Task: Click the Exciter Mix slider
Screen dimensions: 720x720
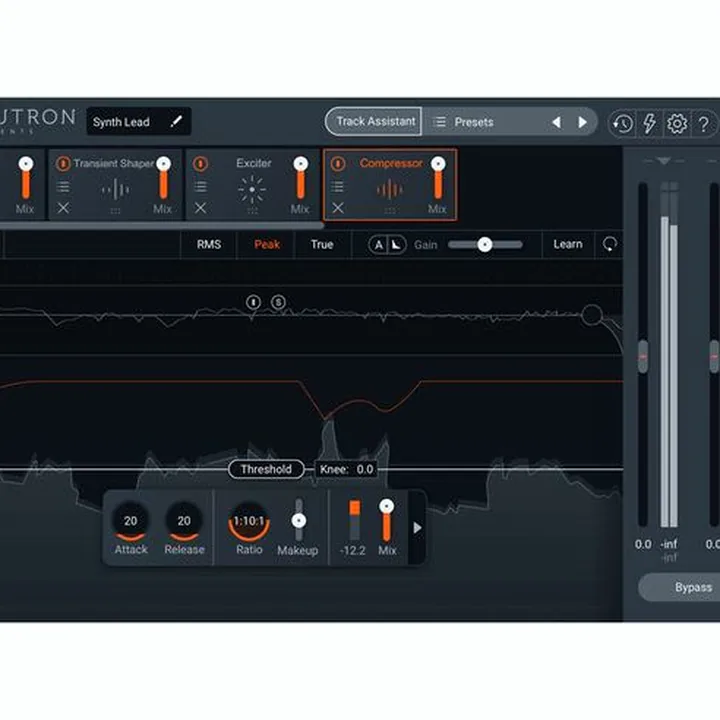Action: coord(301,179)
